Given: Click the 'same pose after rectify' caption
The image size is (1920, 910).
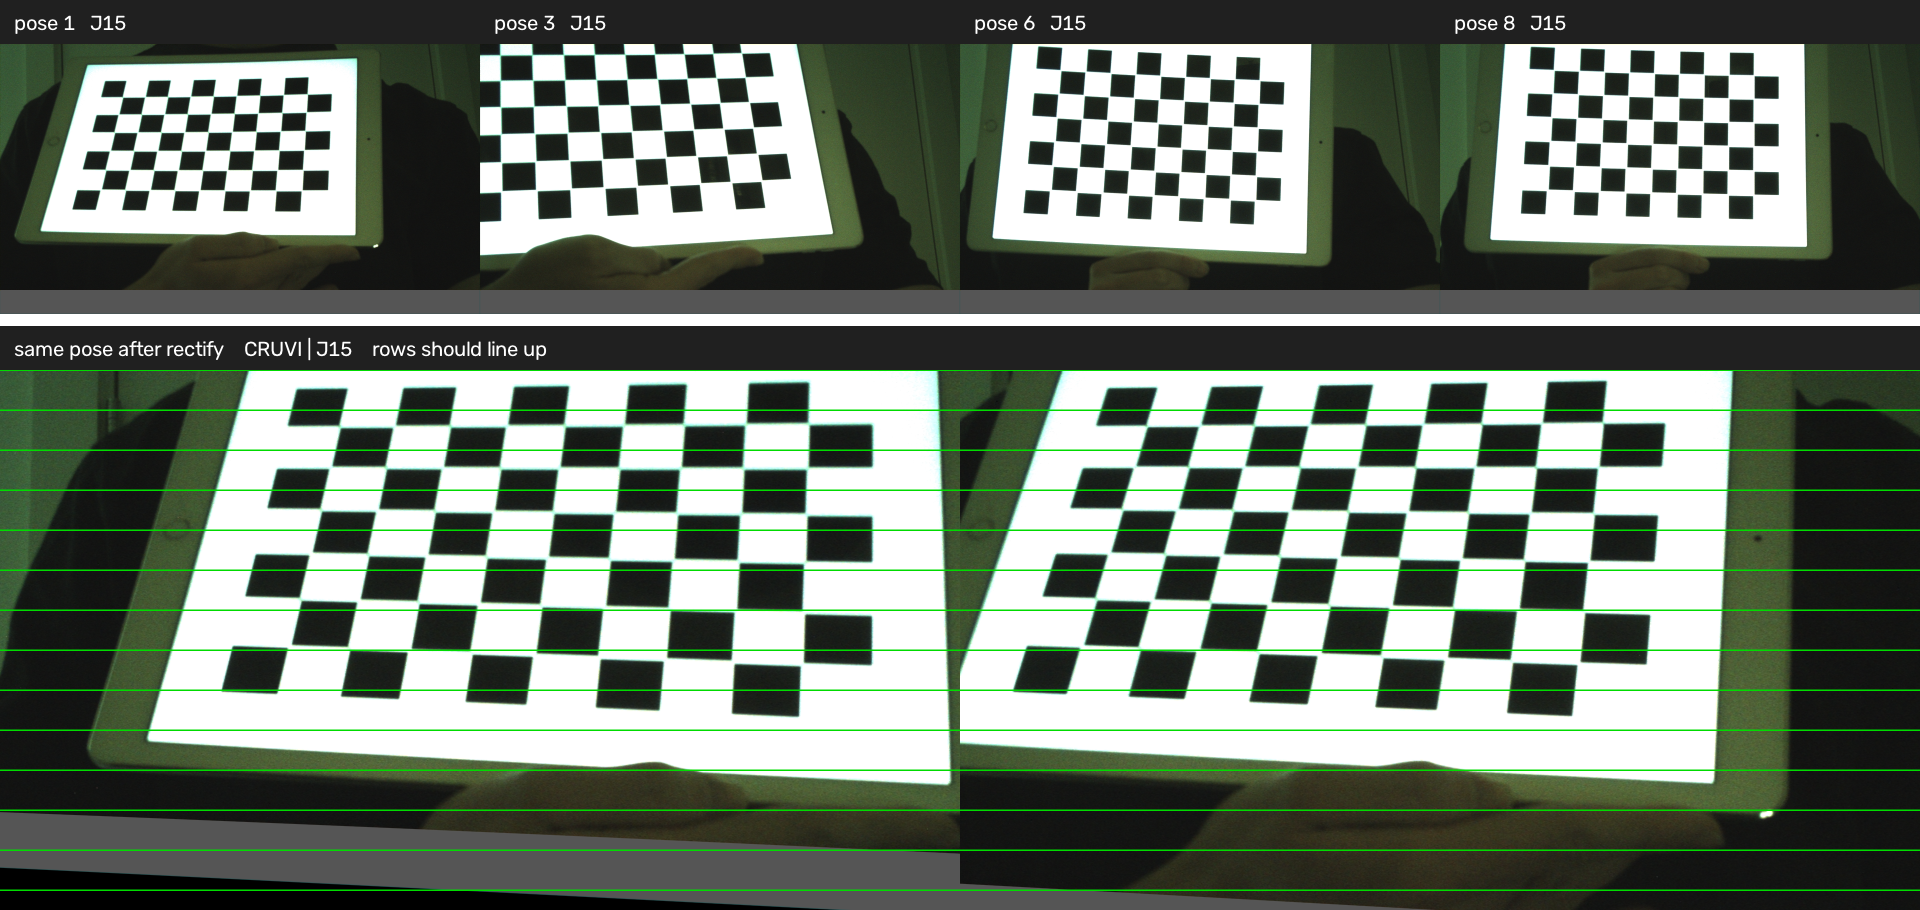Looking at the screenshot, I should (119, 349).
